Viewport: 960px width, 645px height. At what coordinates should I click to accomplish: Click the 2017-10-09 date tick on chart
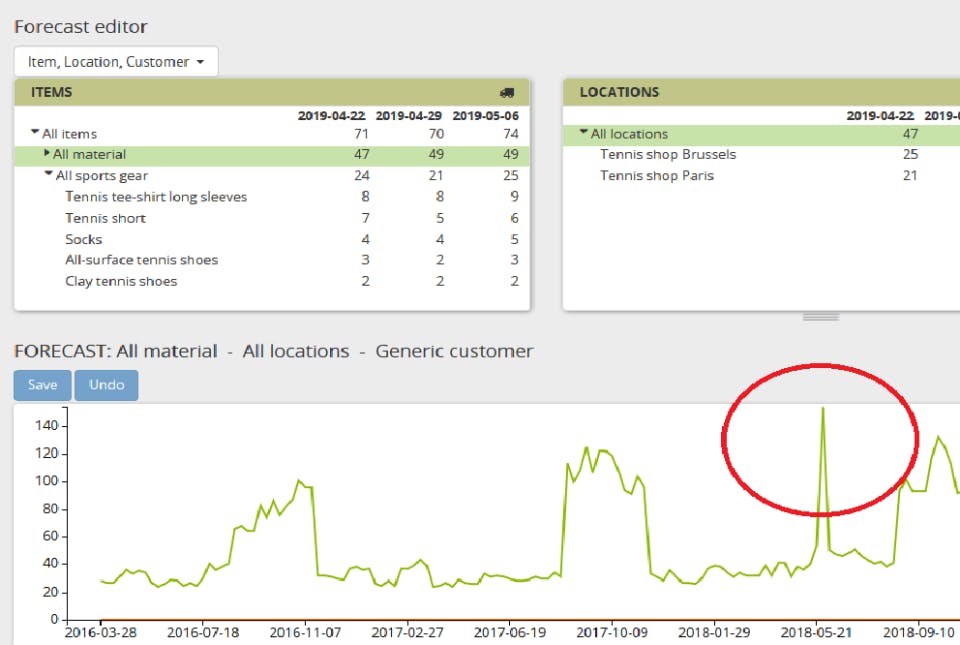[x=612, y=632]
